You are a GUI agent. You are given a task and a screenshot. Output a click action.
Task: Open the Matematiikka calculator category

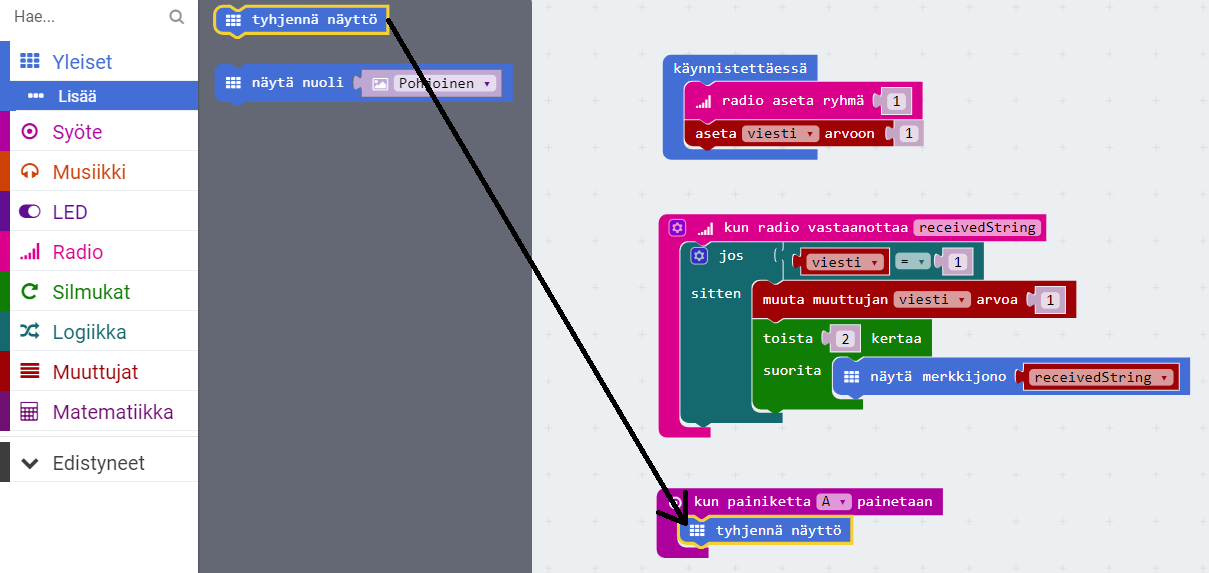[x=112, y=412]
